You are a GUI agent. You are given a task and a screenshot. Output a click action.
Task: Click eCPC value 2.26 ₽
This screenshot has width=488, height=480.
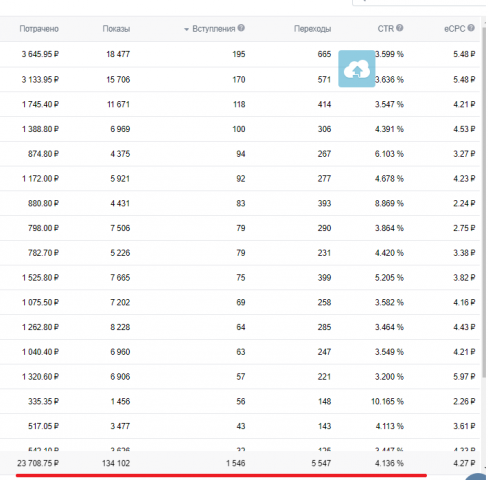tap(464, 402)
